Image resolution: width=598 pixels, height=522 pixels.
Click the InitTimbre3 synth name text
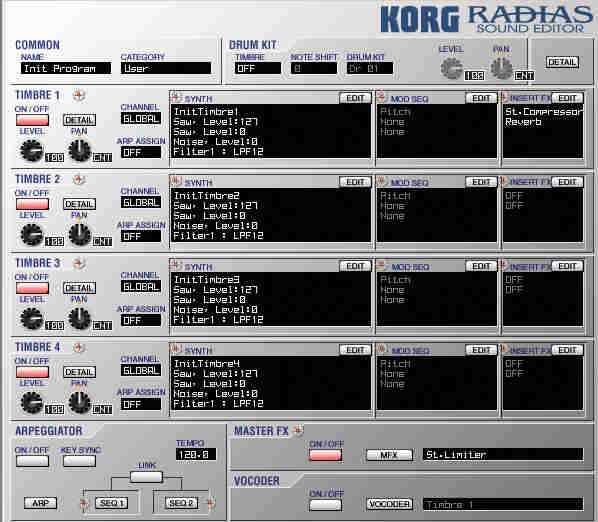pos(206,279)
